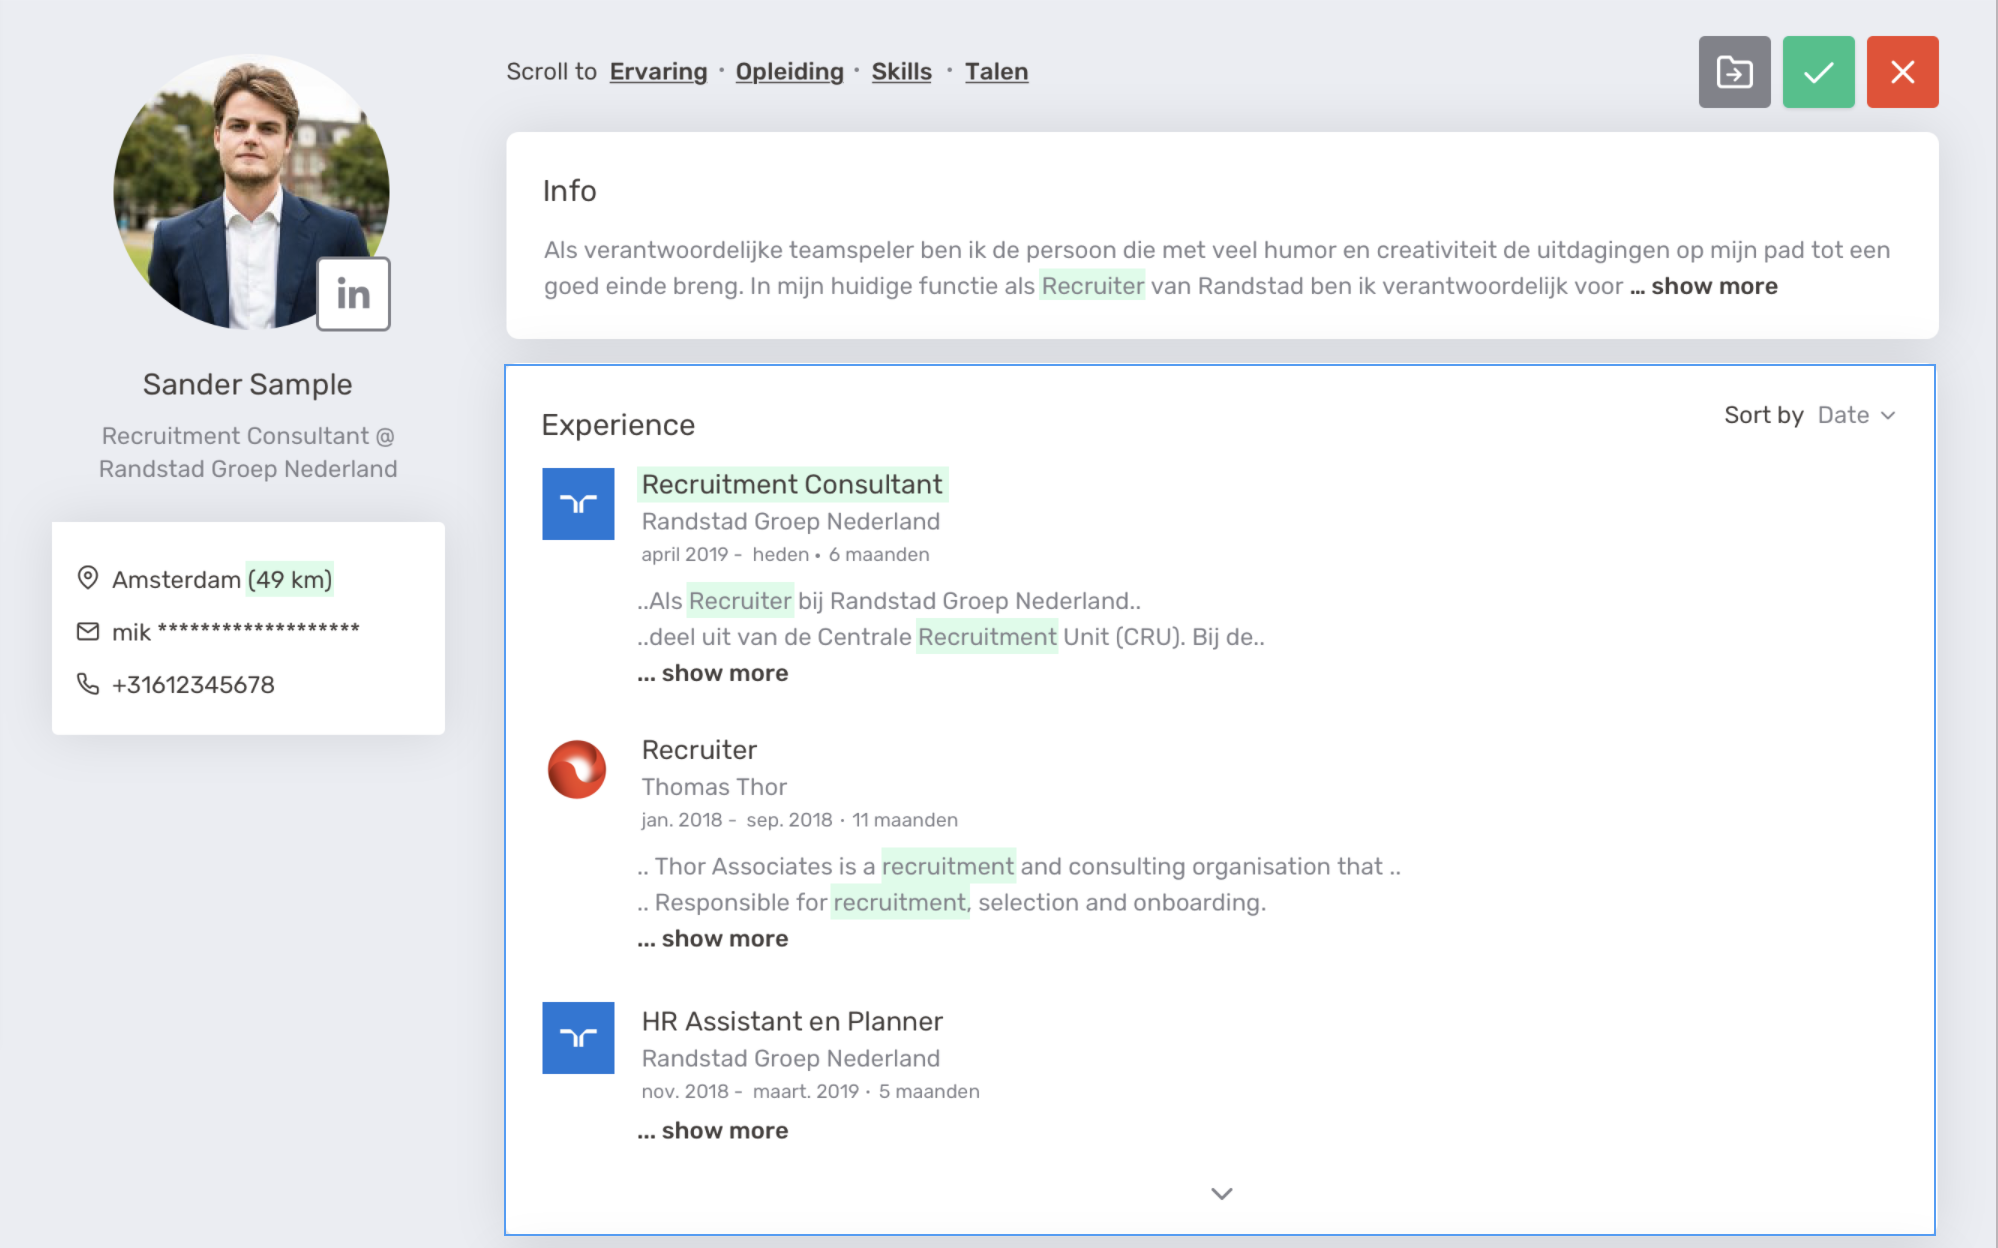Viewport: 1998px width, 1248px height.
Task: Approve the candidate with the green checkmark
Action: 1819,71
